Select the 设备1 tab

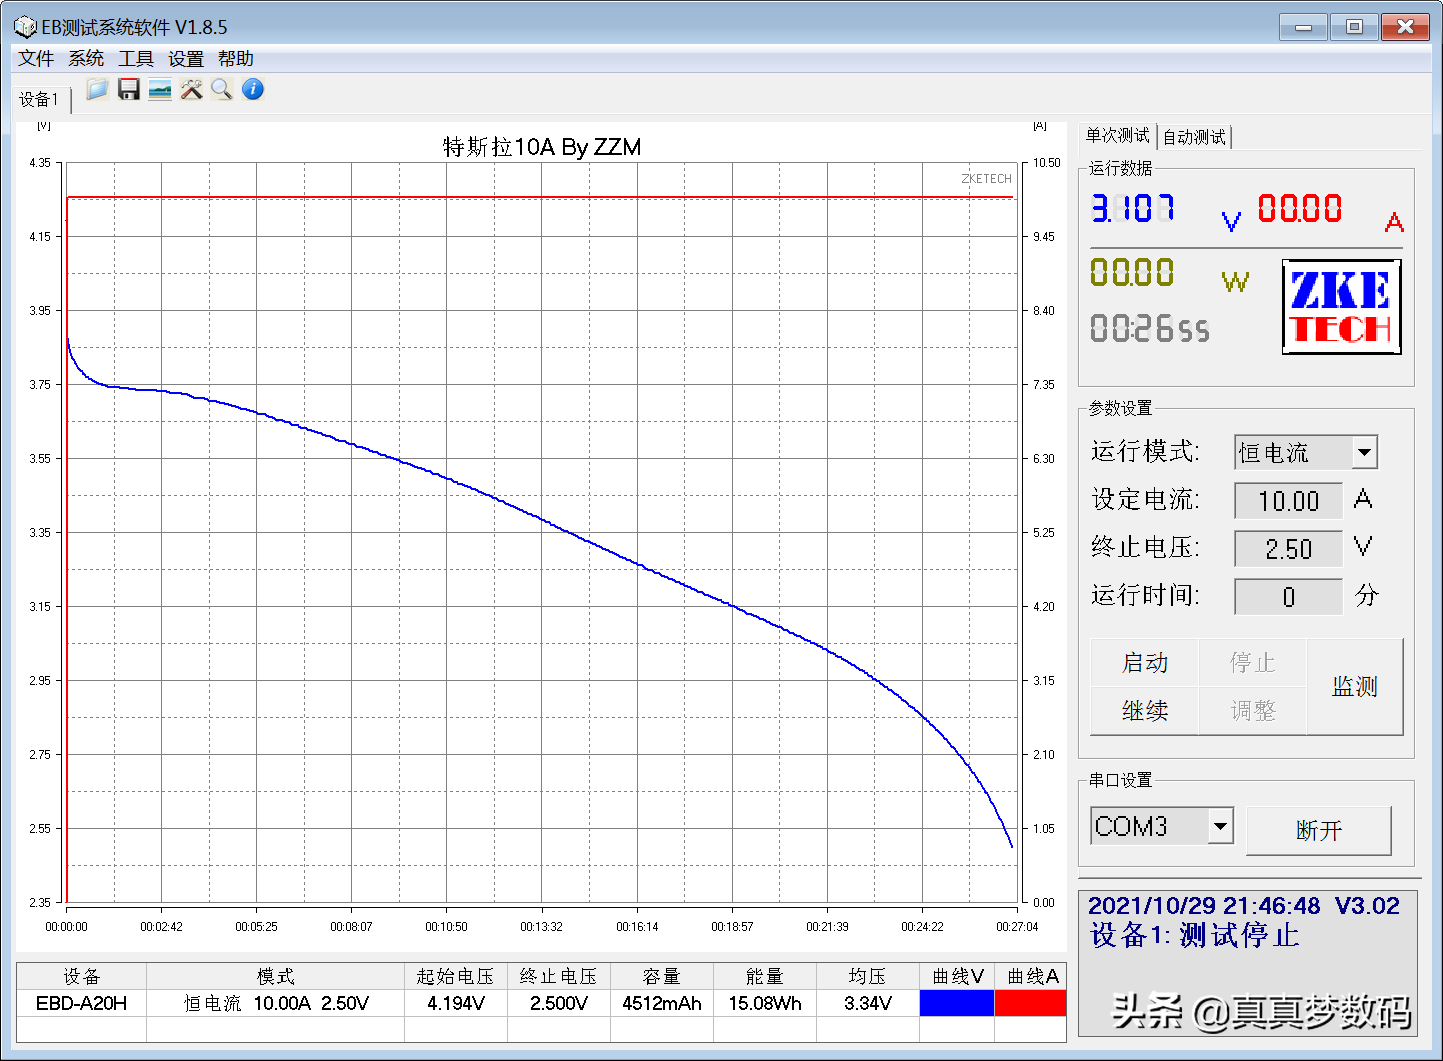[39, 99]
